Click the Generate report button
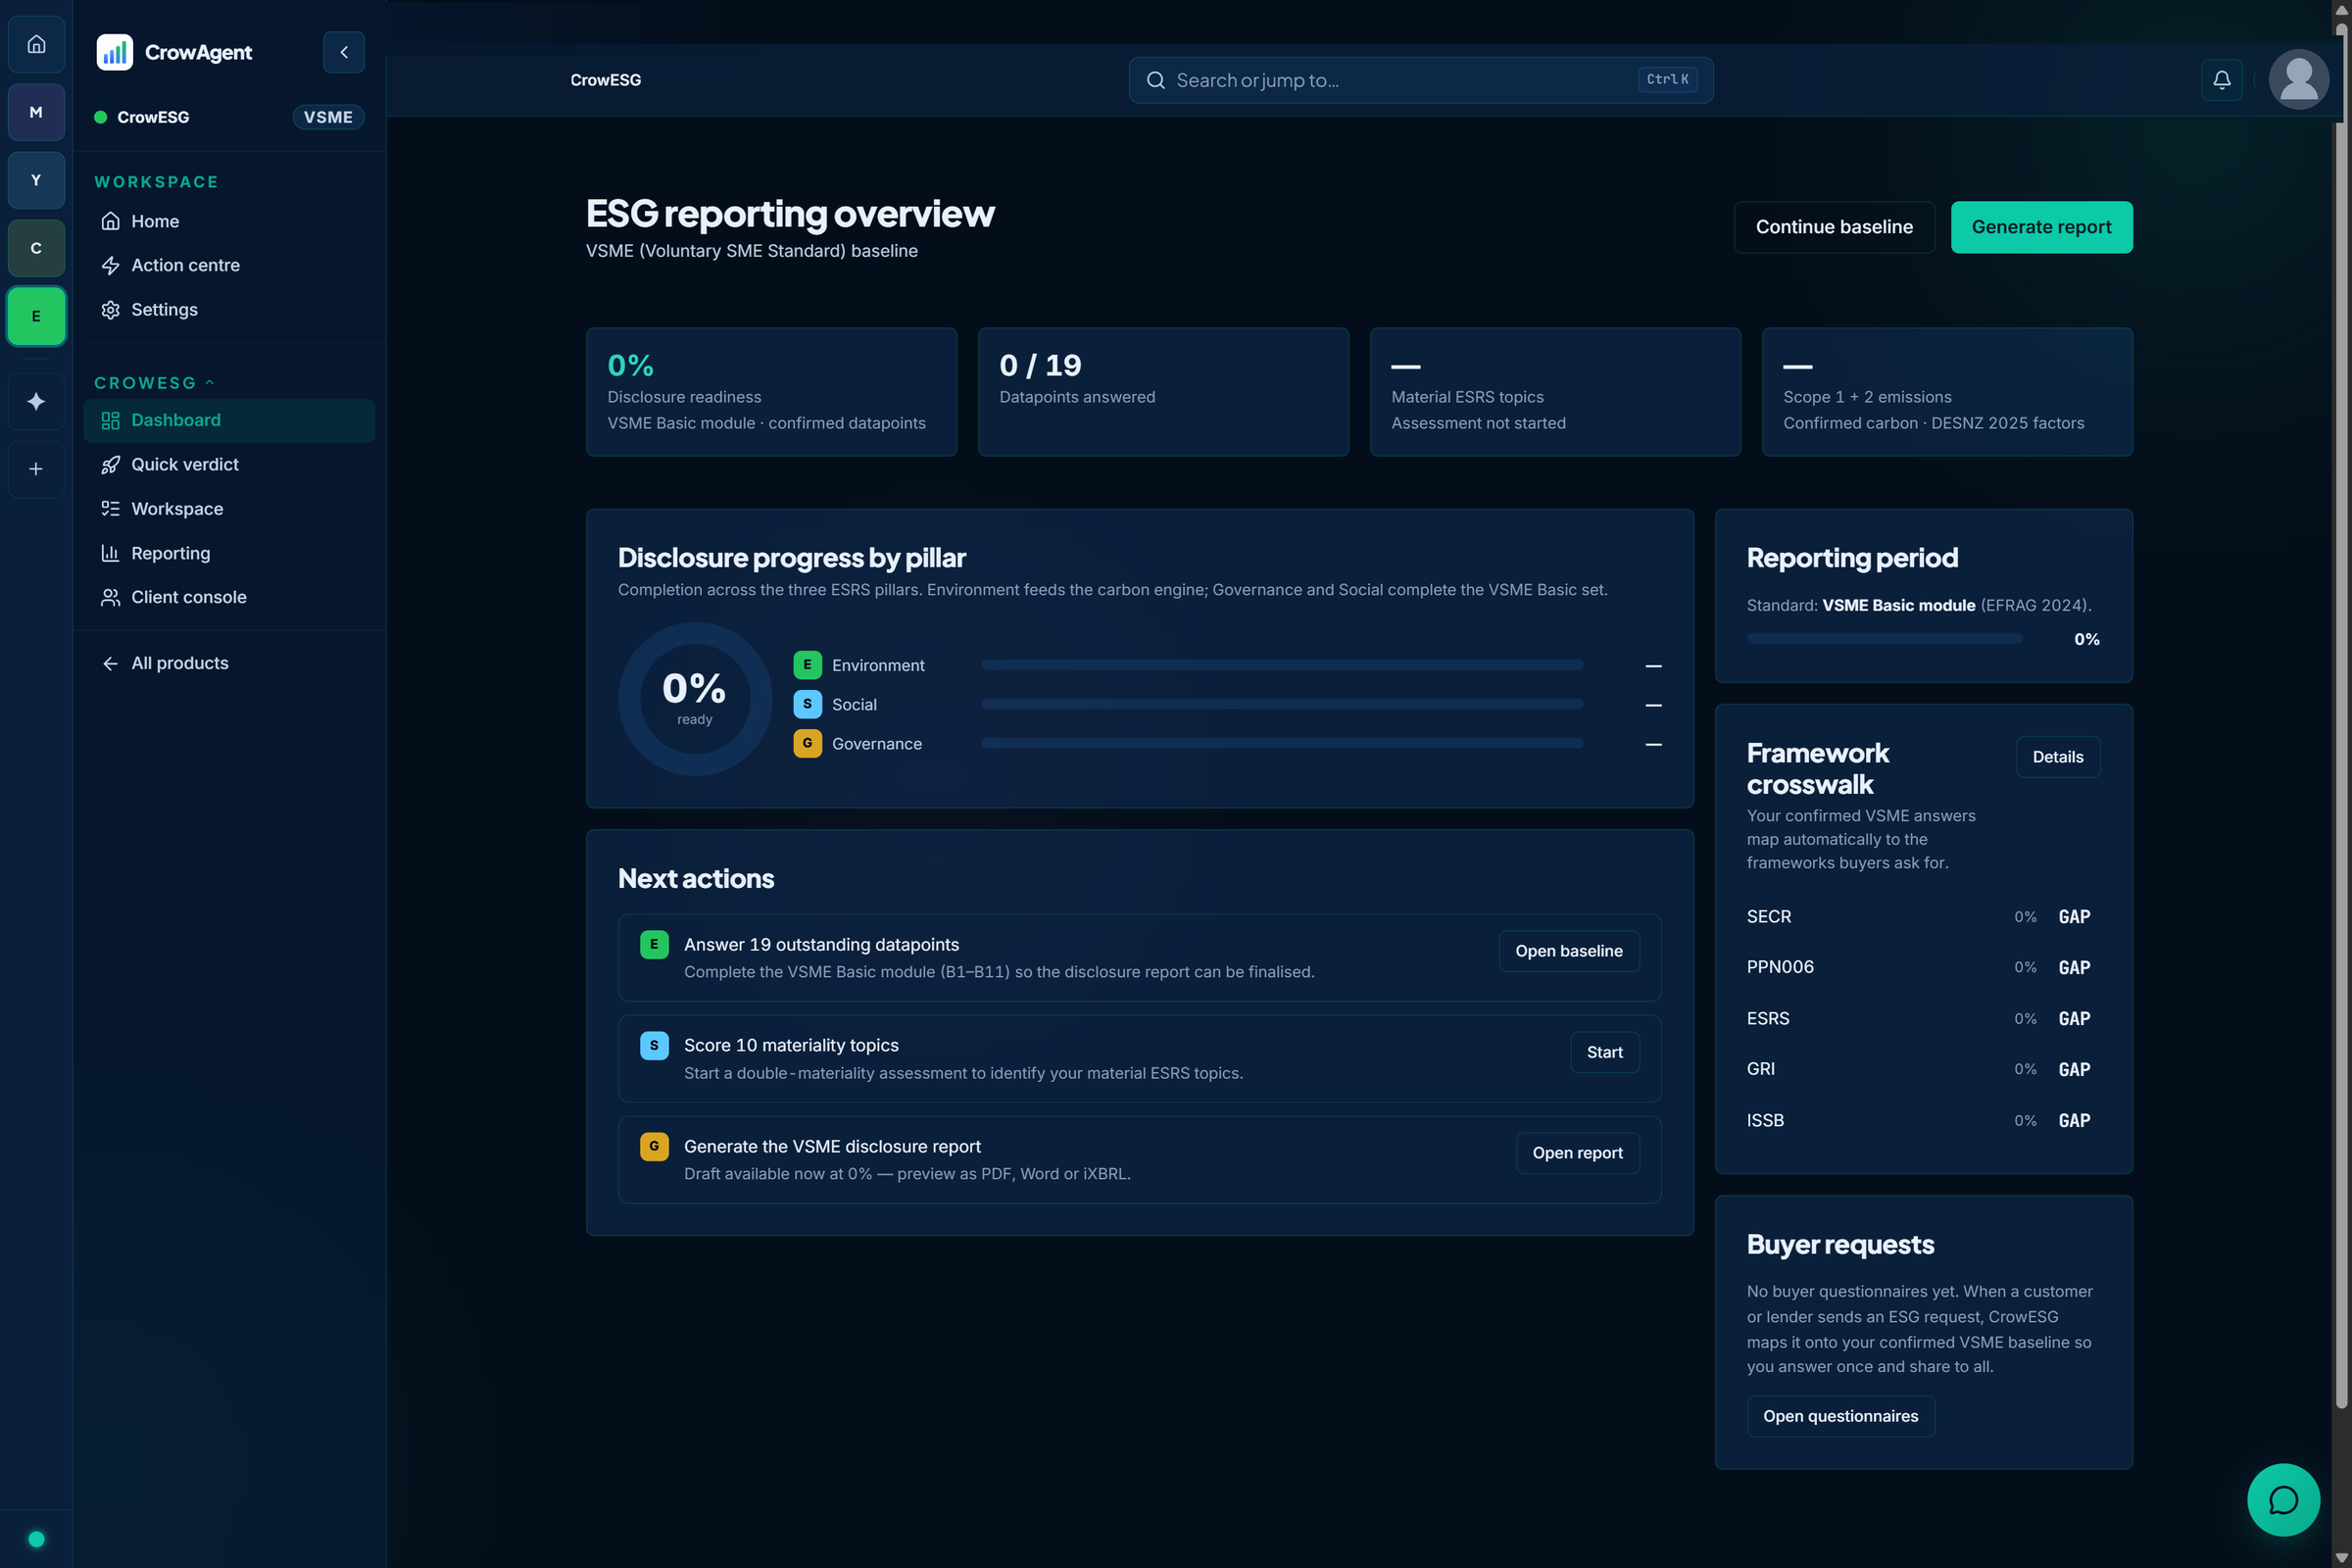The image size is (2352, 1568). point(2041,227)
